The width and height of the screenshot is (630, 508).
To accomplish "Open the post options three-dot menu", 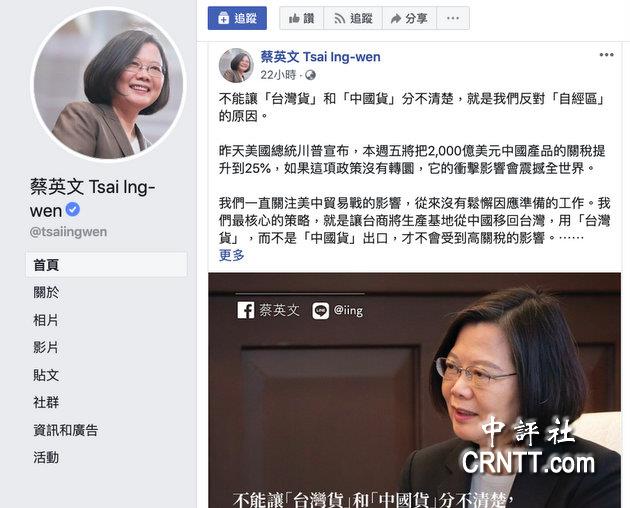I will click(606, 55).
